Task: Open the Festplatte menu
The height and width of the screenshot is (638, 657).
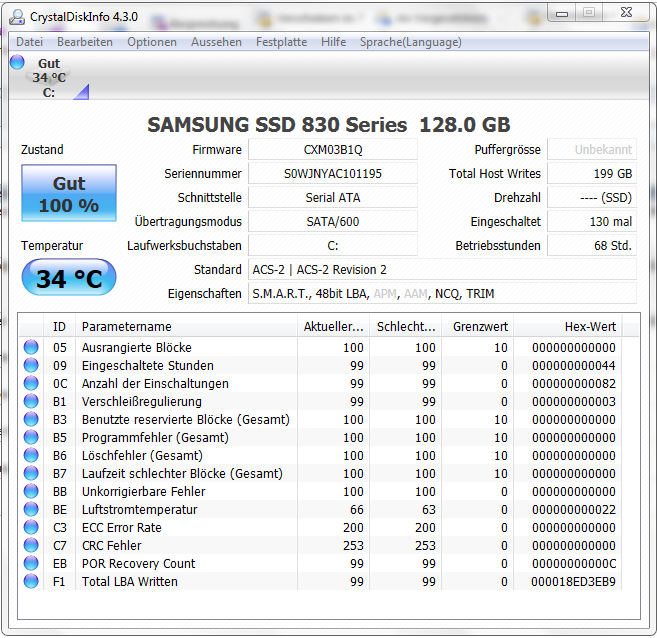Action: [281, 42]
